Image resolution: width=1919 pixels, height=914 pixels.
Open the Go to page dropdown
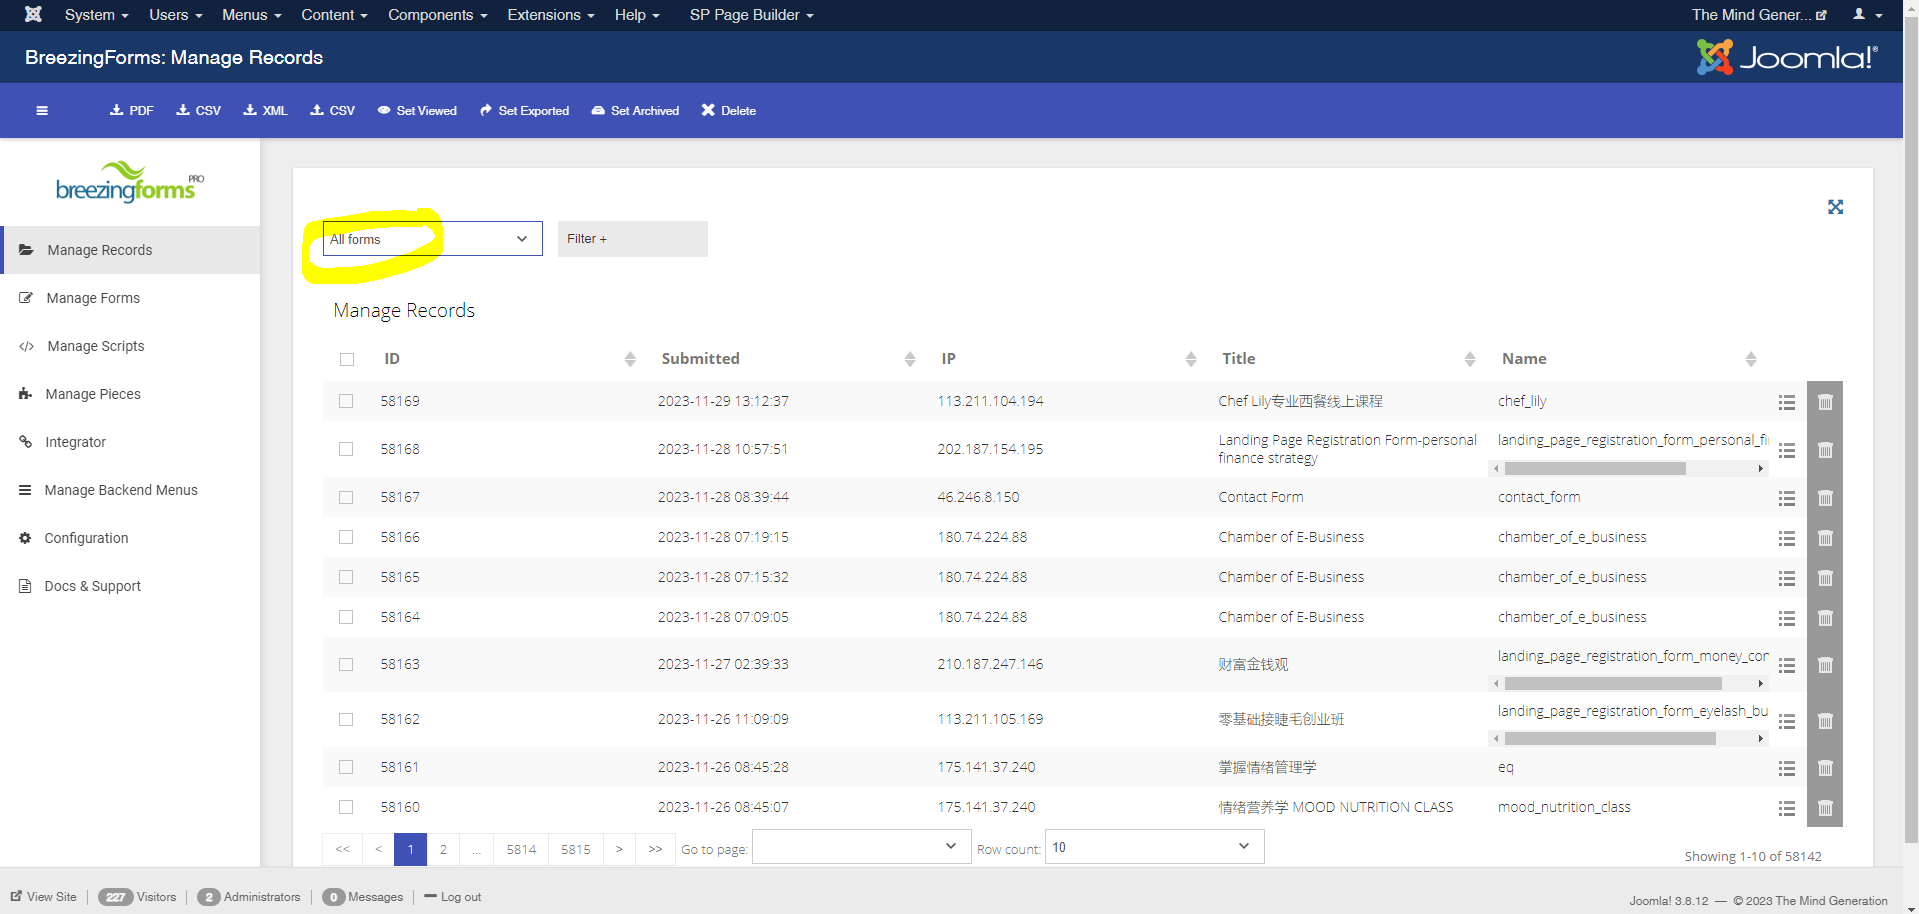[861, 847]
